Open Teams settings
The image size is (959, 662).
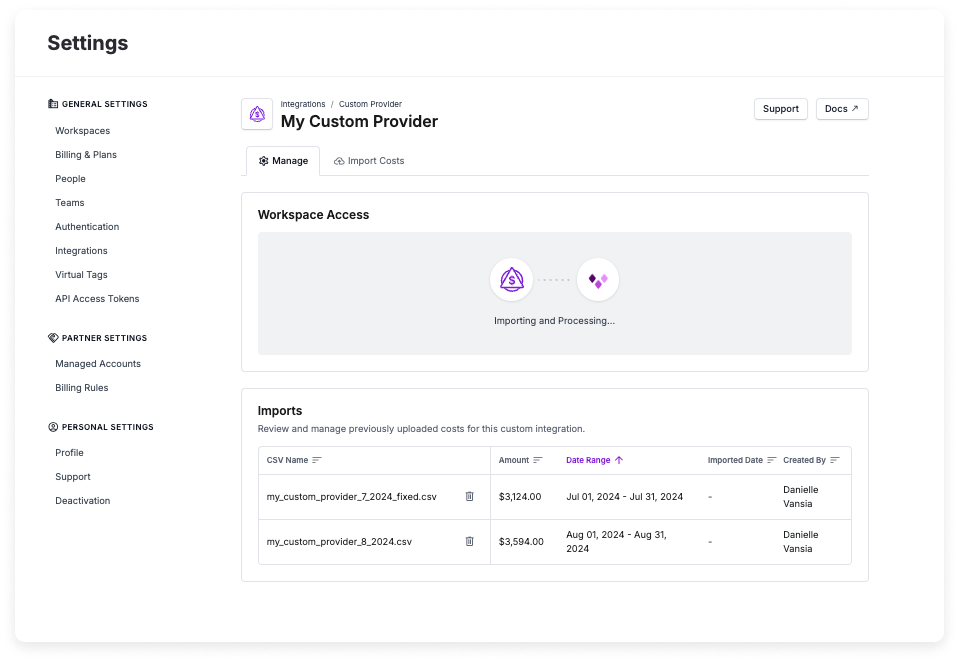click(x=70, y=203)
